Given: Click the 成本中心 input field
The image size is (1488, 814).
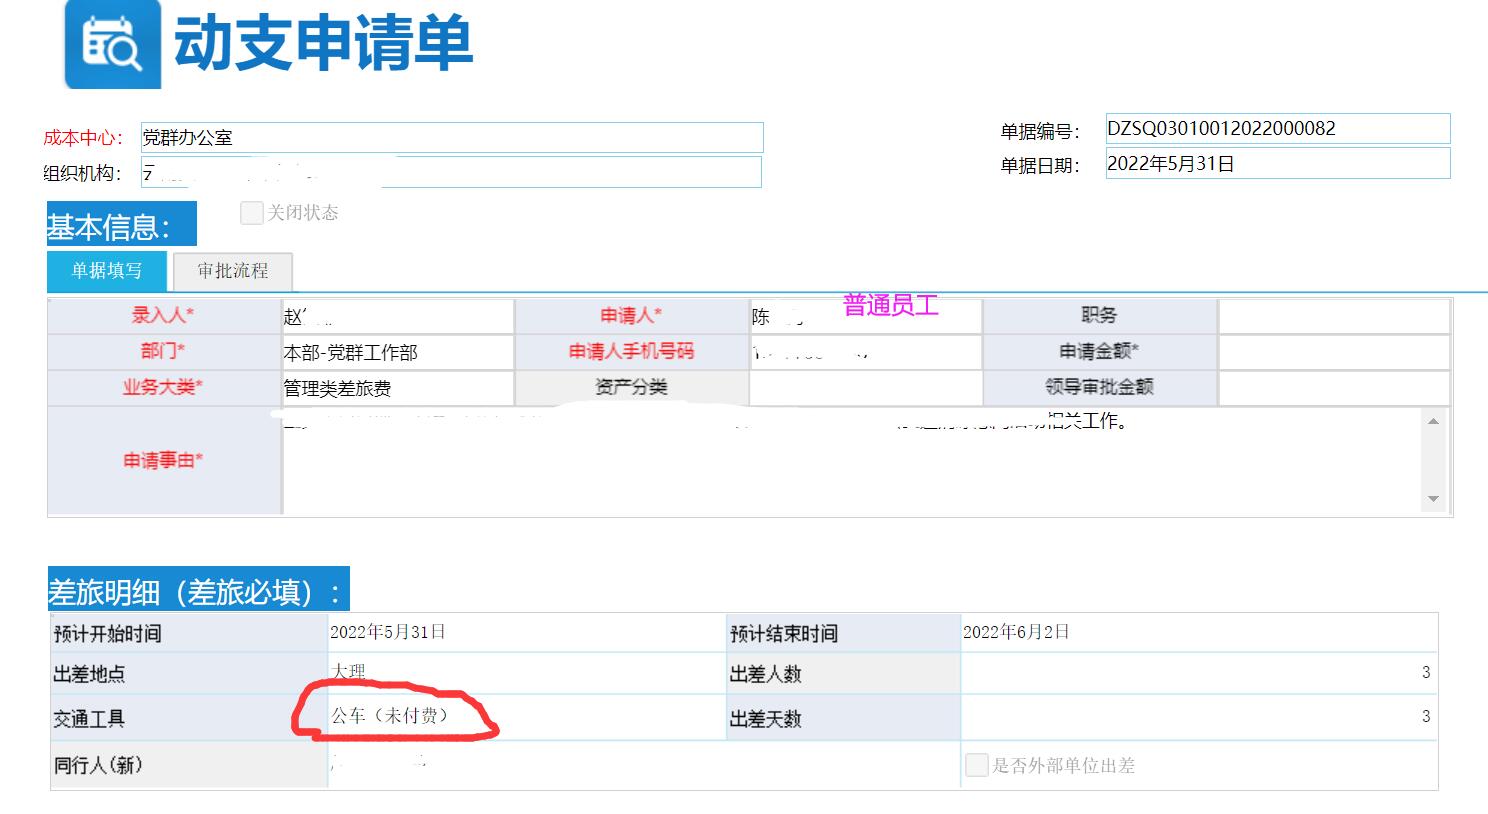Looking at the screenshot, I should (x=452, y=138).
